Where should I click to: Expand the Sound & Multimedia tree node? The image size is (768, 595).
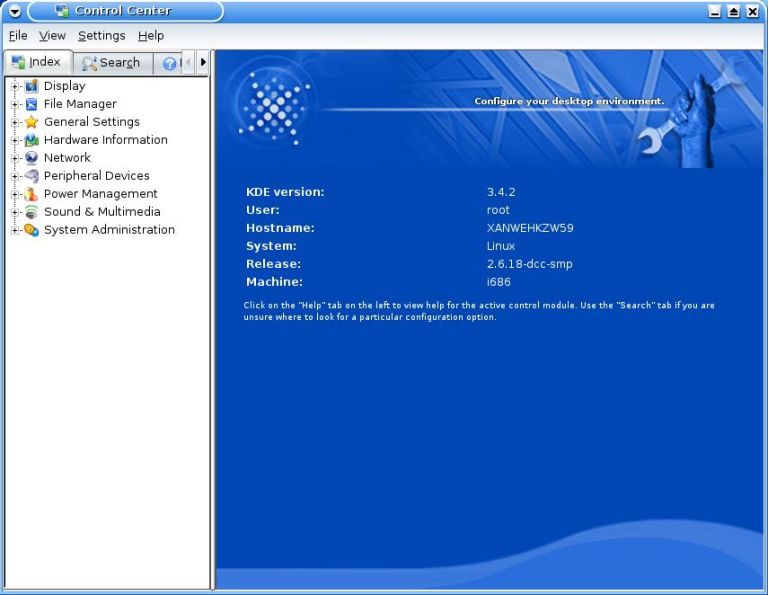[15, 212]
